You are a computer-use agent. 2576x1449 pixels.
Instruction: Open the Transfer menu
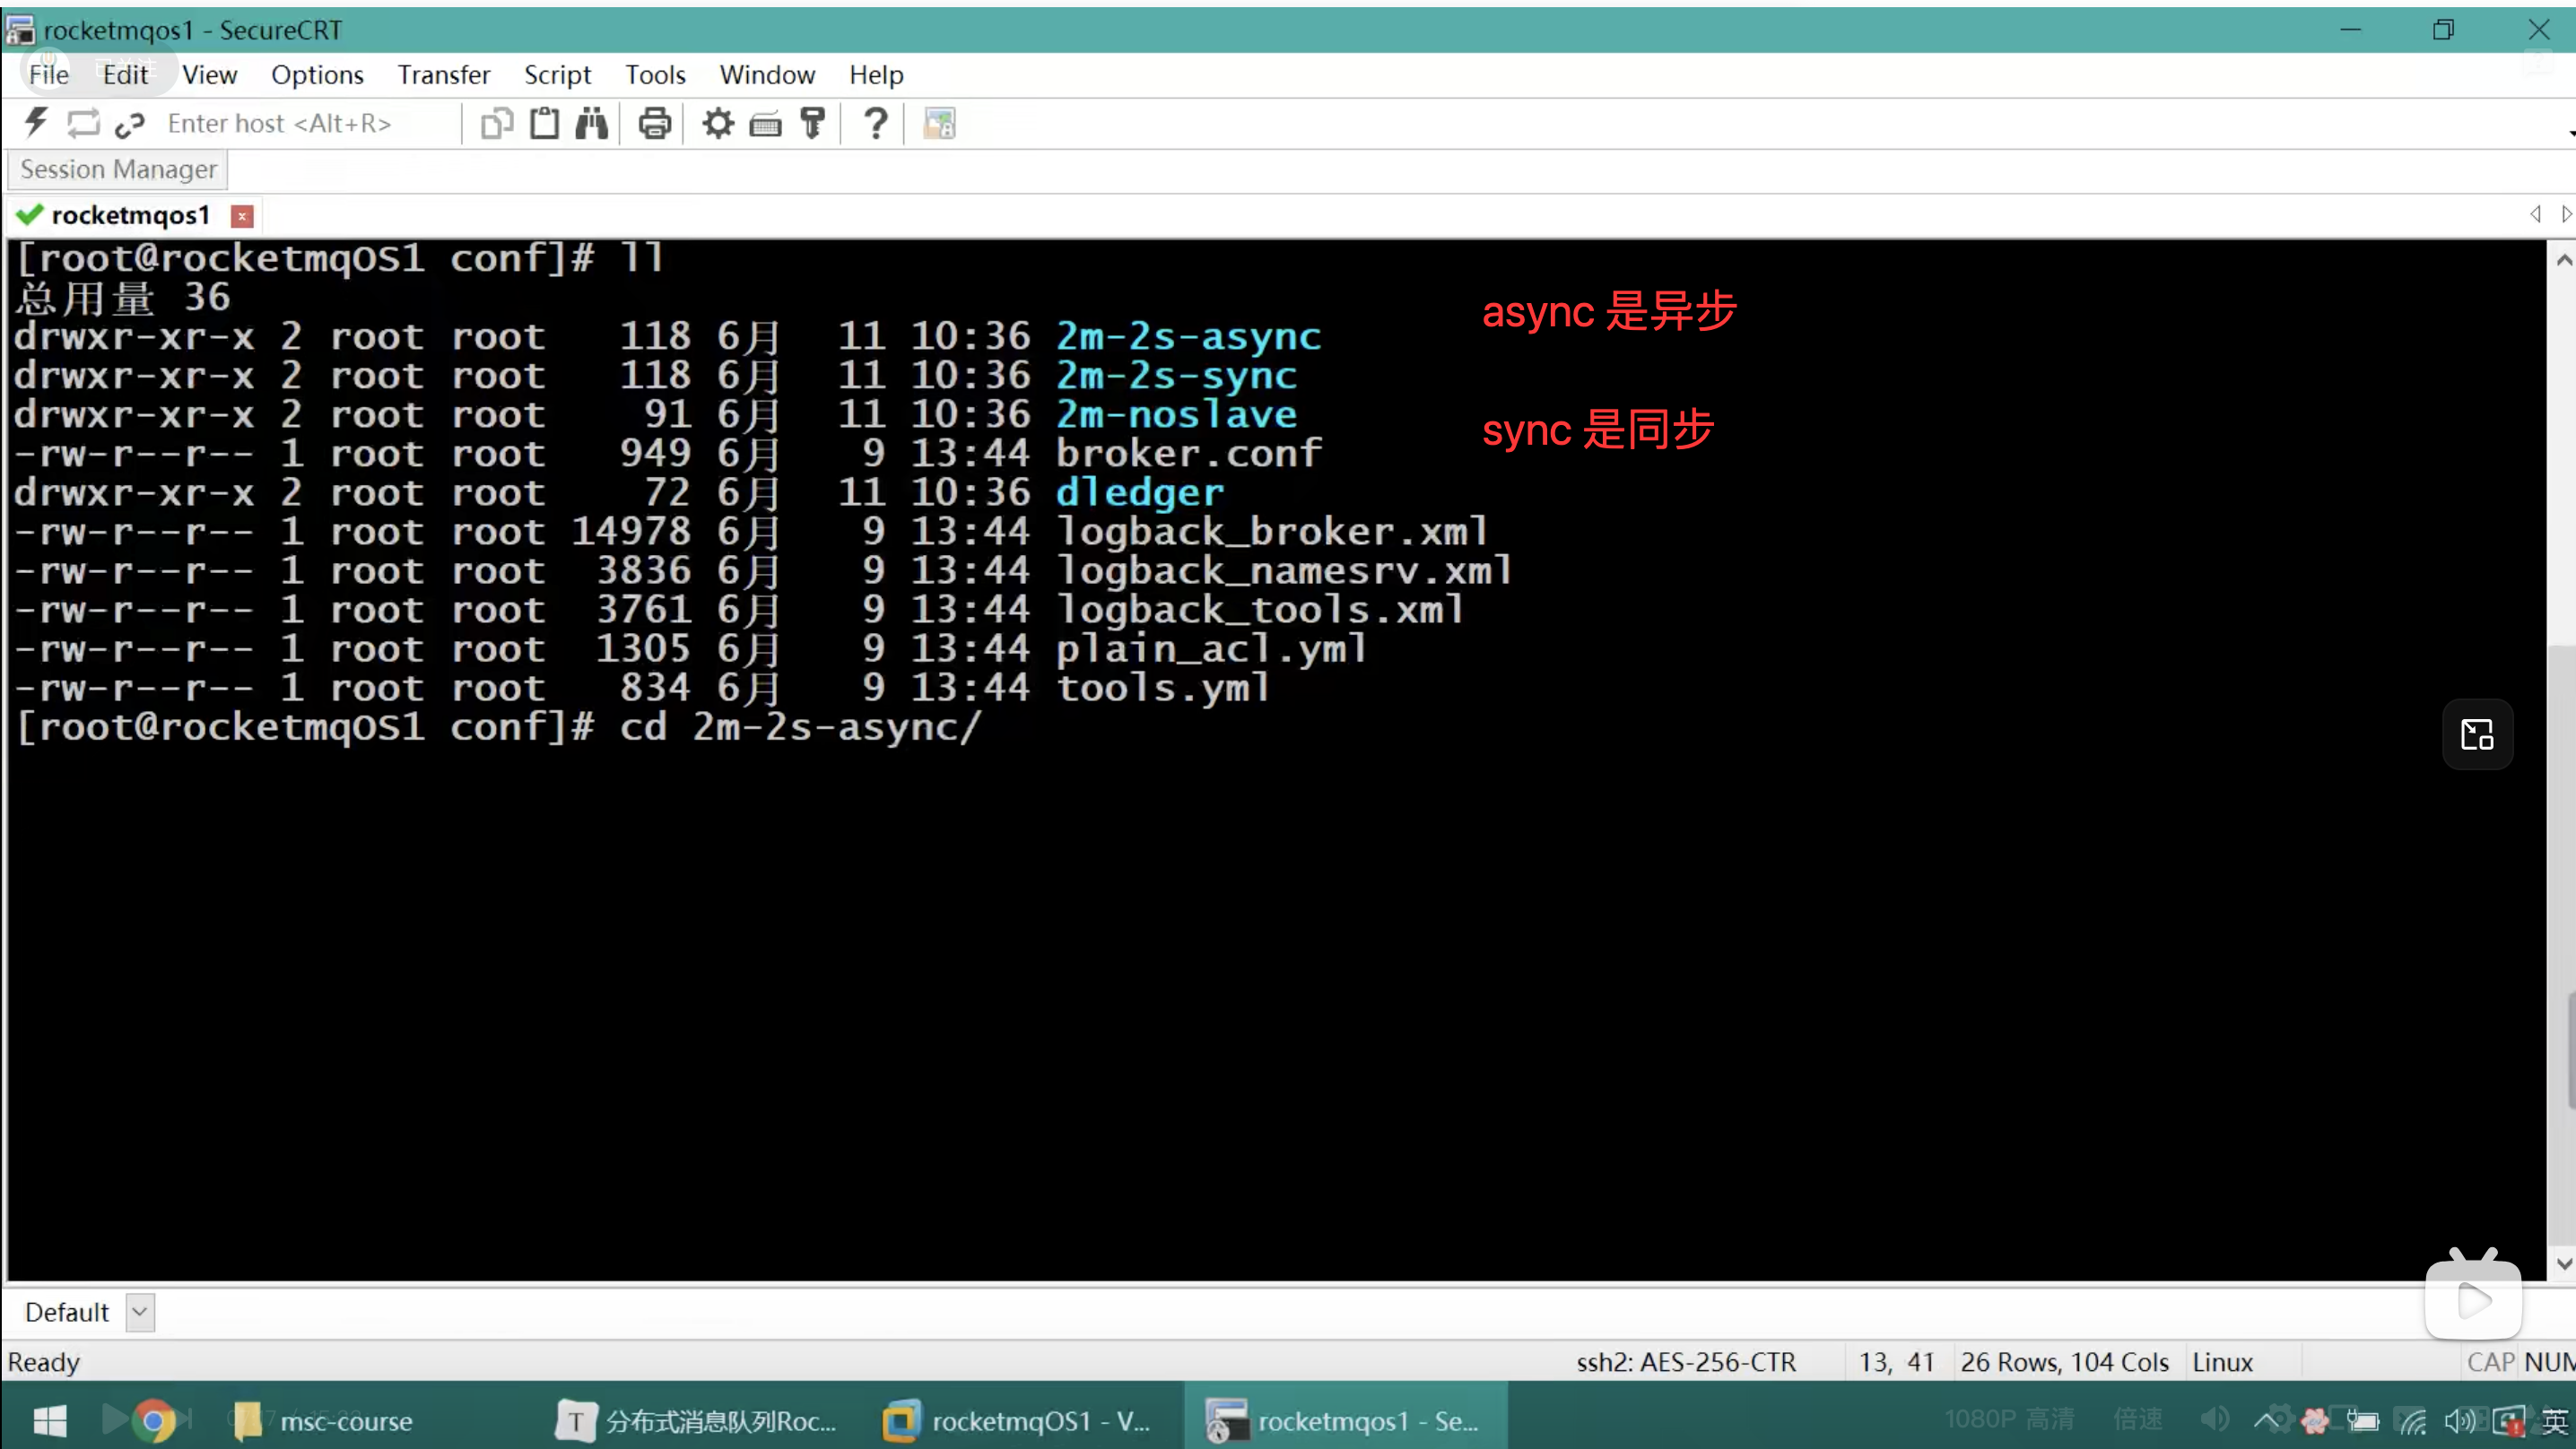[443, 75]
